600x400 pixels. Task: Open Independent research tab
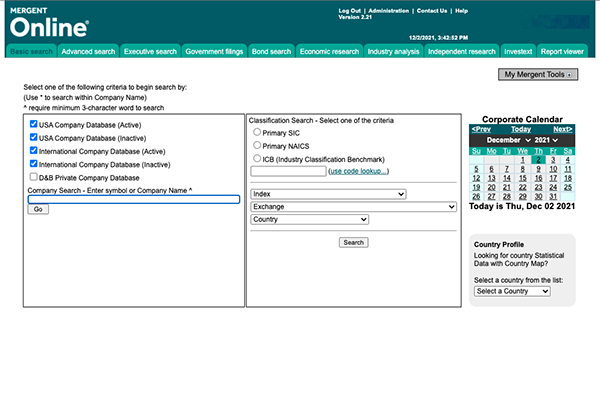click(461, 51)
